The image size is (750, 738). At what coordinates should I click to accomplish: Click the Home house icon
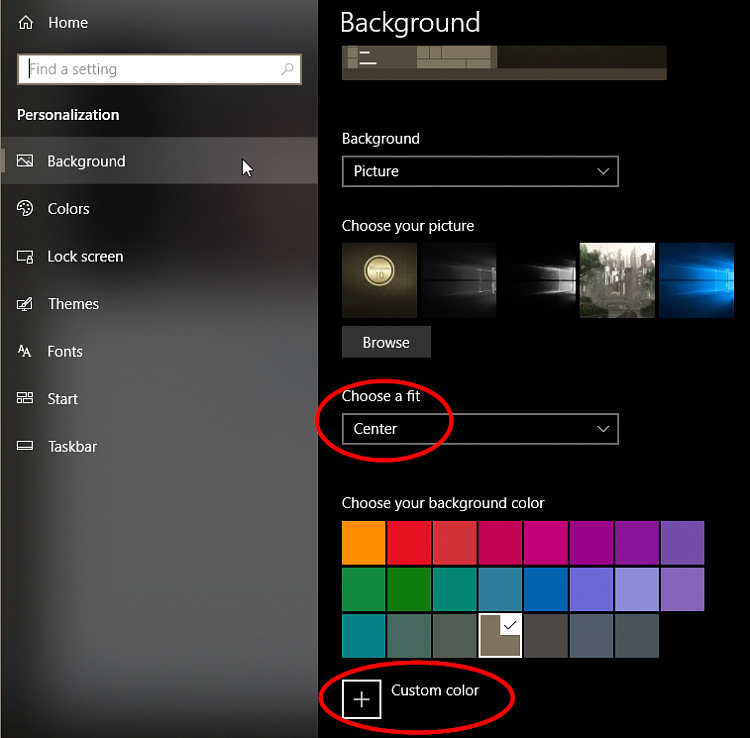click(26, 22)
